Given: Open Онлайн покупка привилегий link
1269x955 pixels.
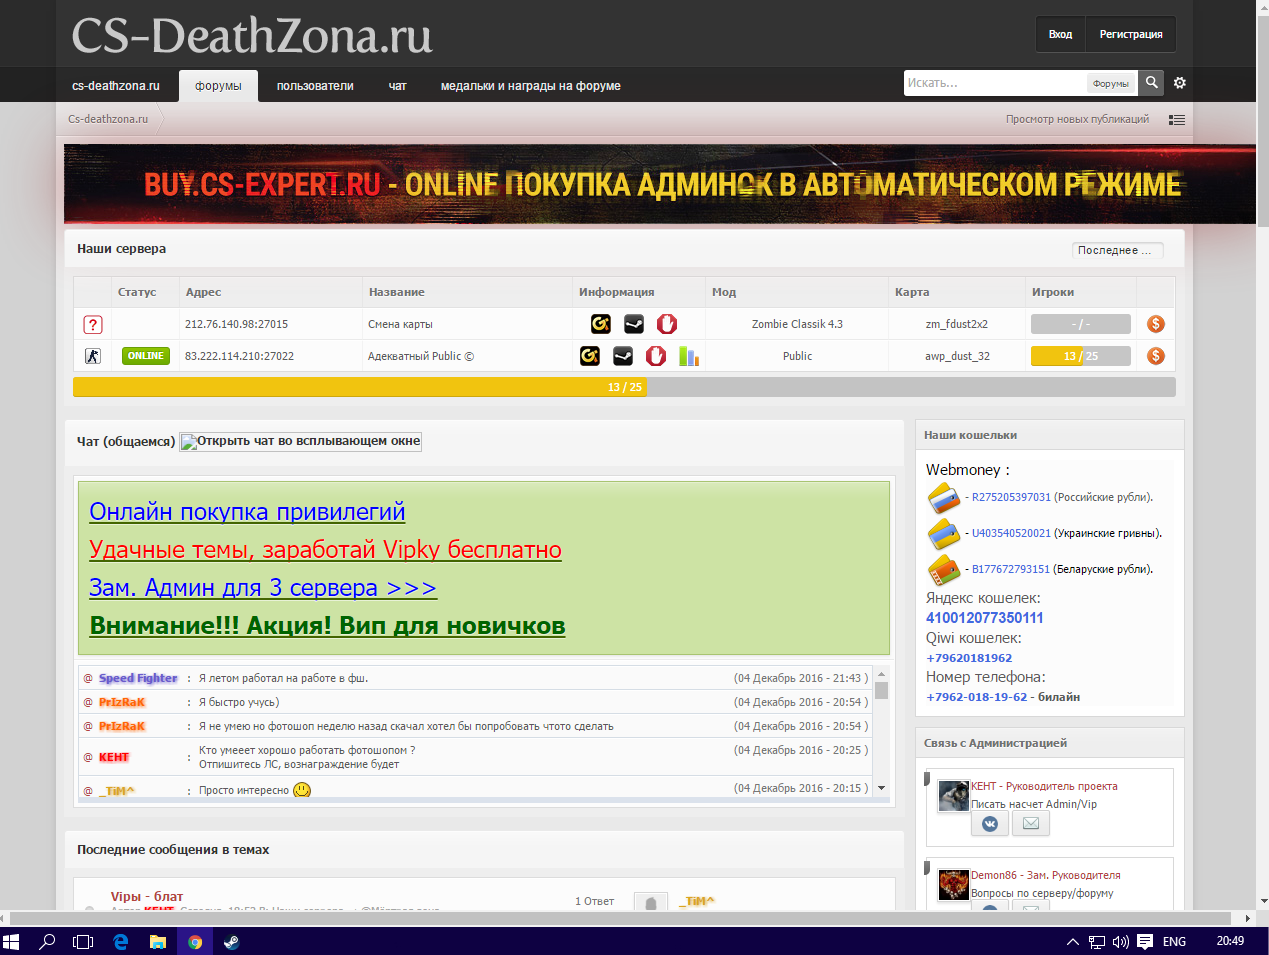Looking at the screenshot, I should pyautogui.click(x=247, y=511).
